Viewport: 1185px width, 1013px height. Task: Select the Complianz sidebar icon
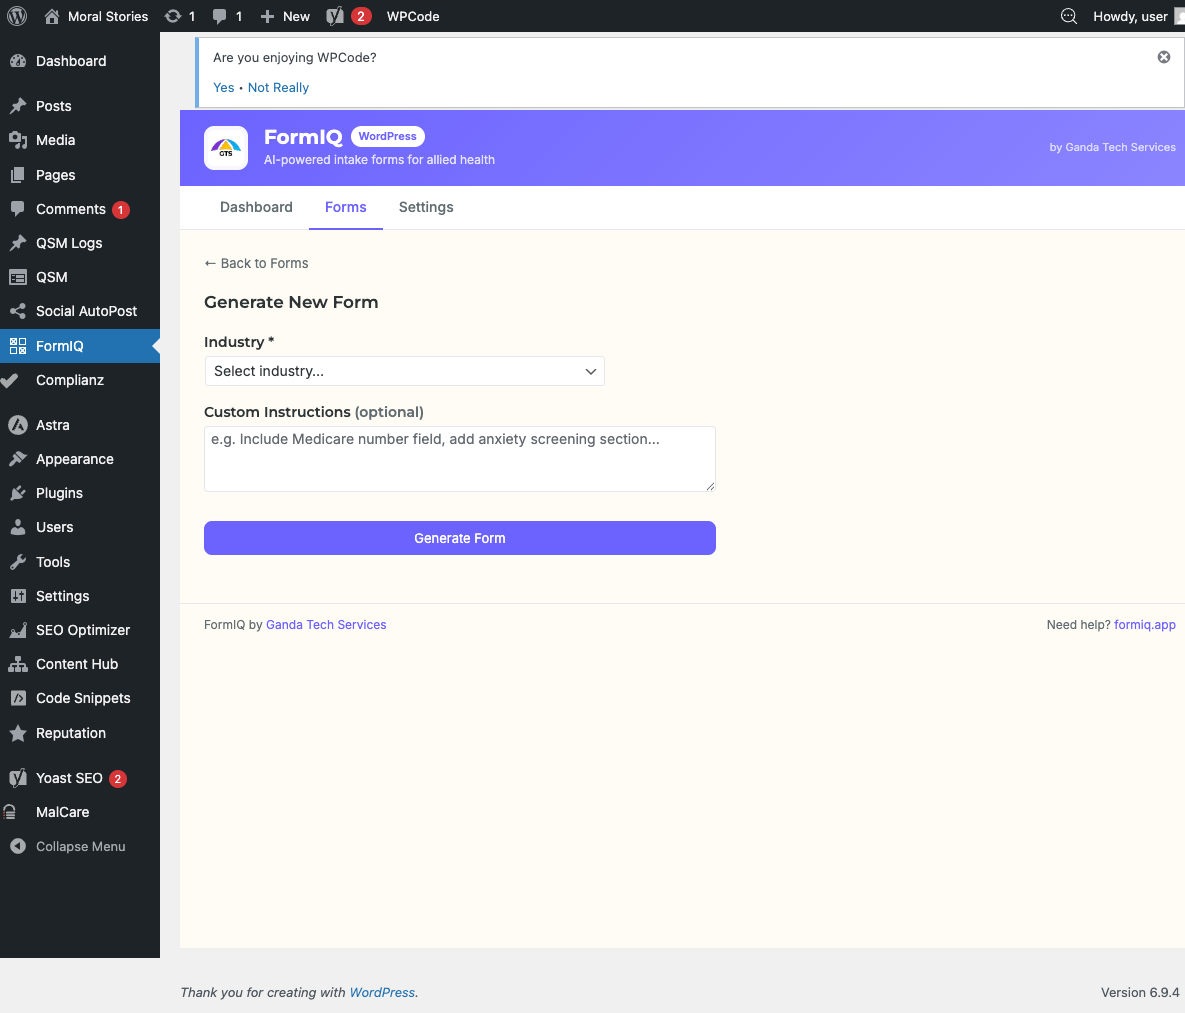pos(17,380)
